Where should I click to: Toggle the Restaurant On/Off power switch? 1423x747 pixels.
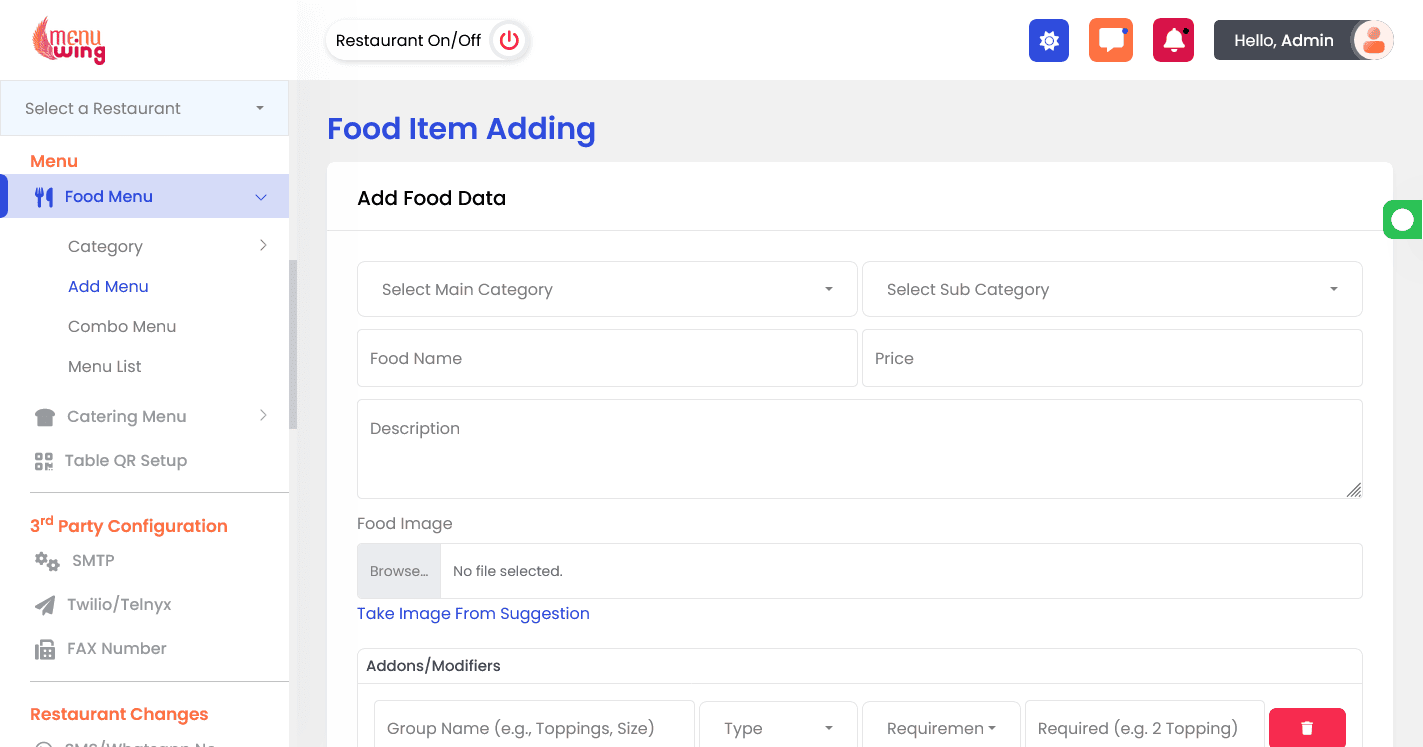(509, 41)
